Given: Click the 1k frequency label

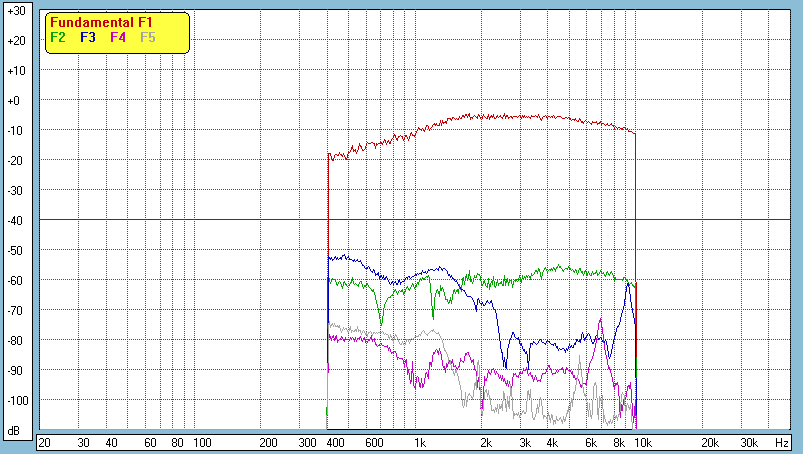Looking at the screenshot, I should [x=420, y=443].
